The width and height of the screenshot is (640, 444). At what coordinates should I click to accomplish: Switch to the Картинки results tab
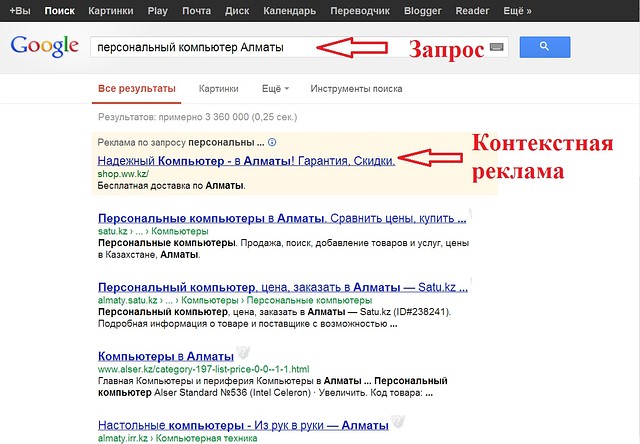[x=218, y=89]
